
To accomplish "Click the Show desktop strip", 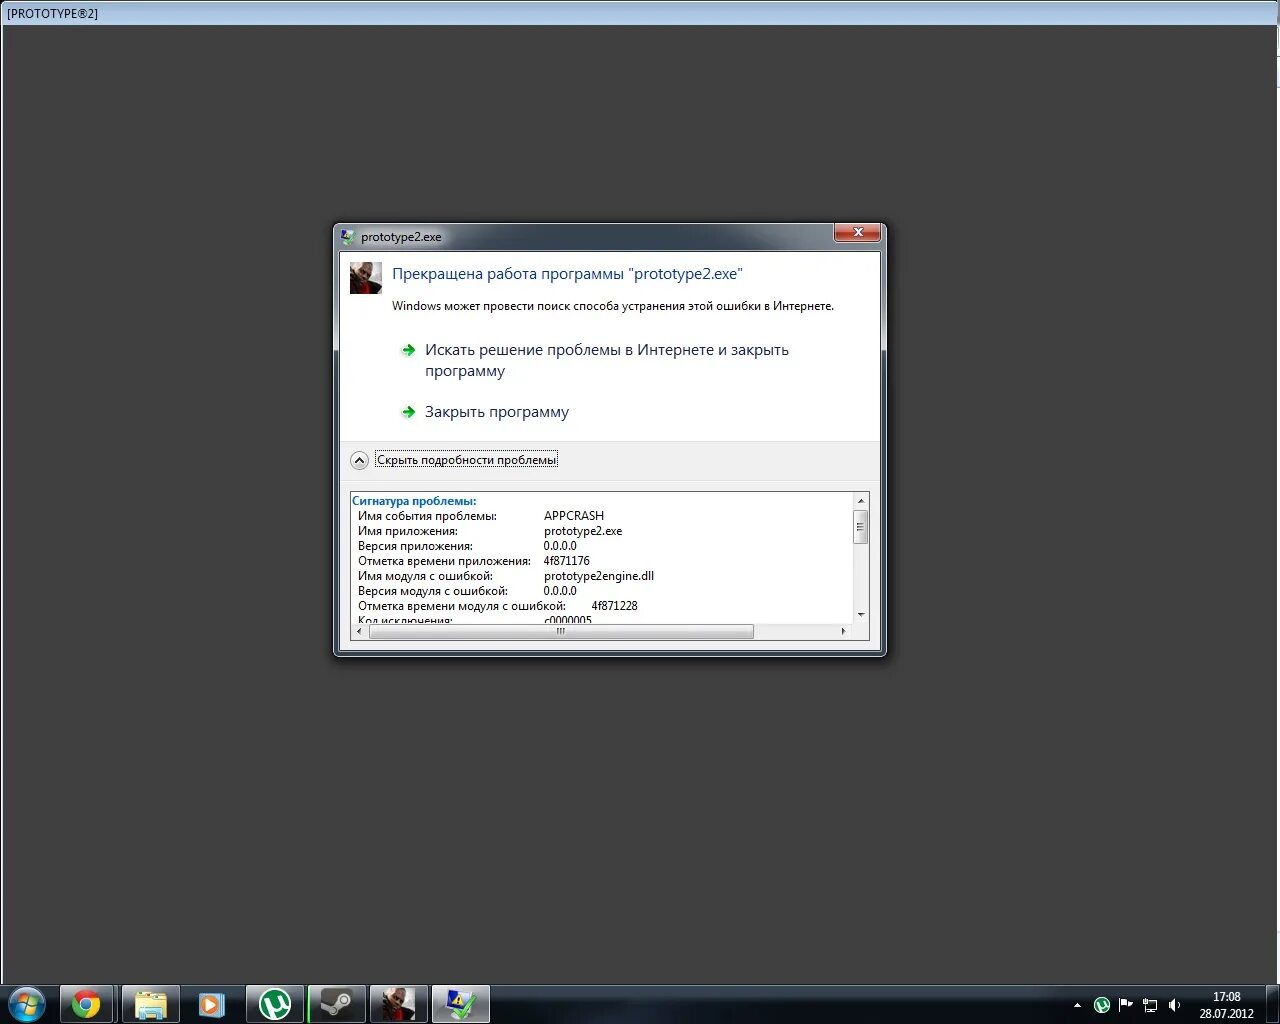I will 1272,1004.
